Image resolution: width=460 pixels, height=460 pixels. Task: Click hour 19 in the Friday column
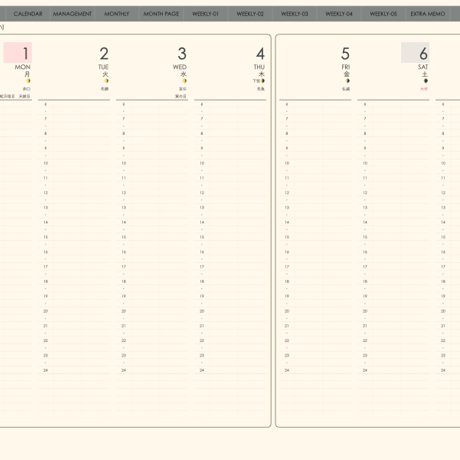tap(287, 296)
